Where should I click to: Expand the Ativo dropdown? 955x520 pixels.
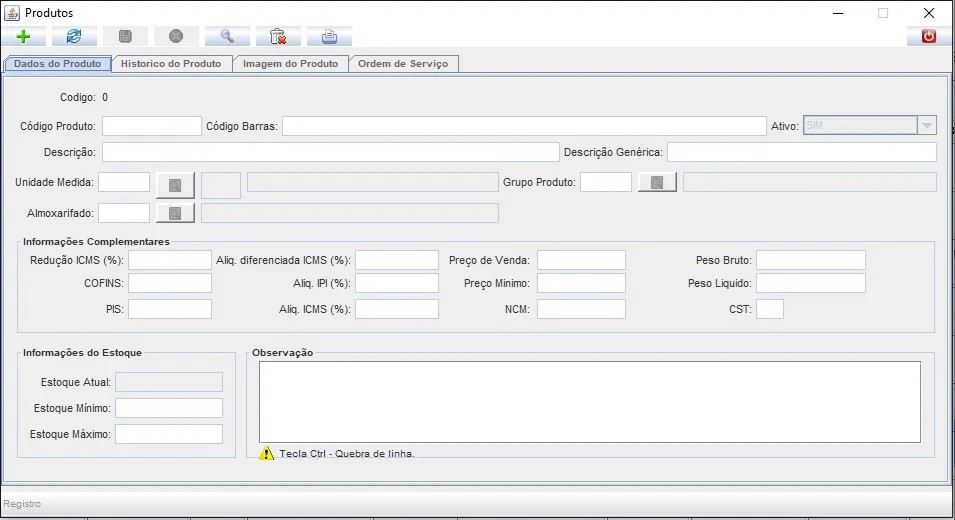point(927,126)
